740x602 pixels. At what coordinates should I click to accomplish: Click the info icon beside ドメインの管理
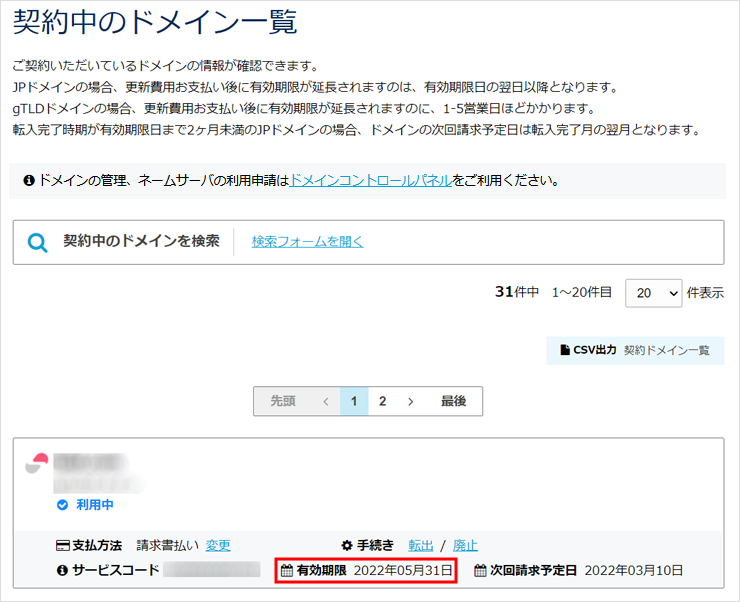tap(29, 180)
